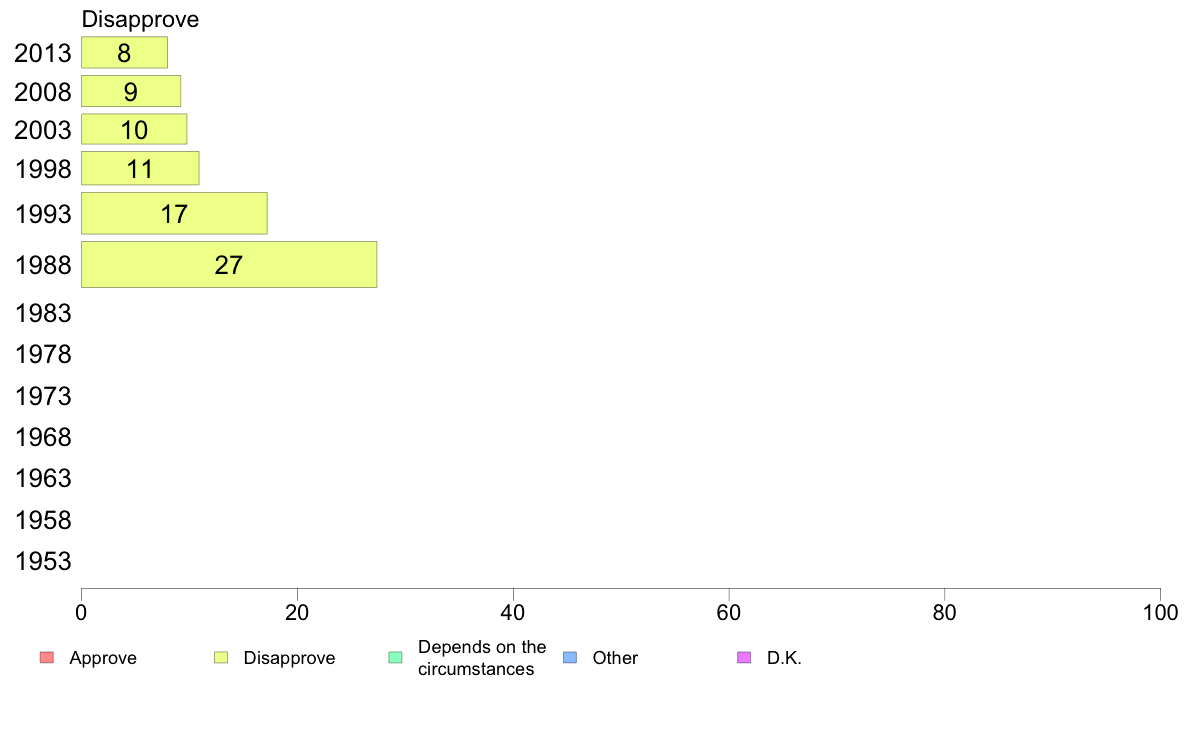Click the 2013 bar showing 8
The image size is (1188, 736).
124,53
